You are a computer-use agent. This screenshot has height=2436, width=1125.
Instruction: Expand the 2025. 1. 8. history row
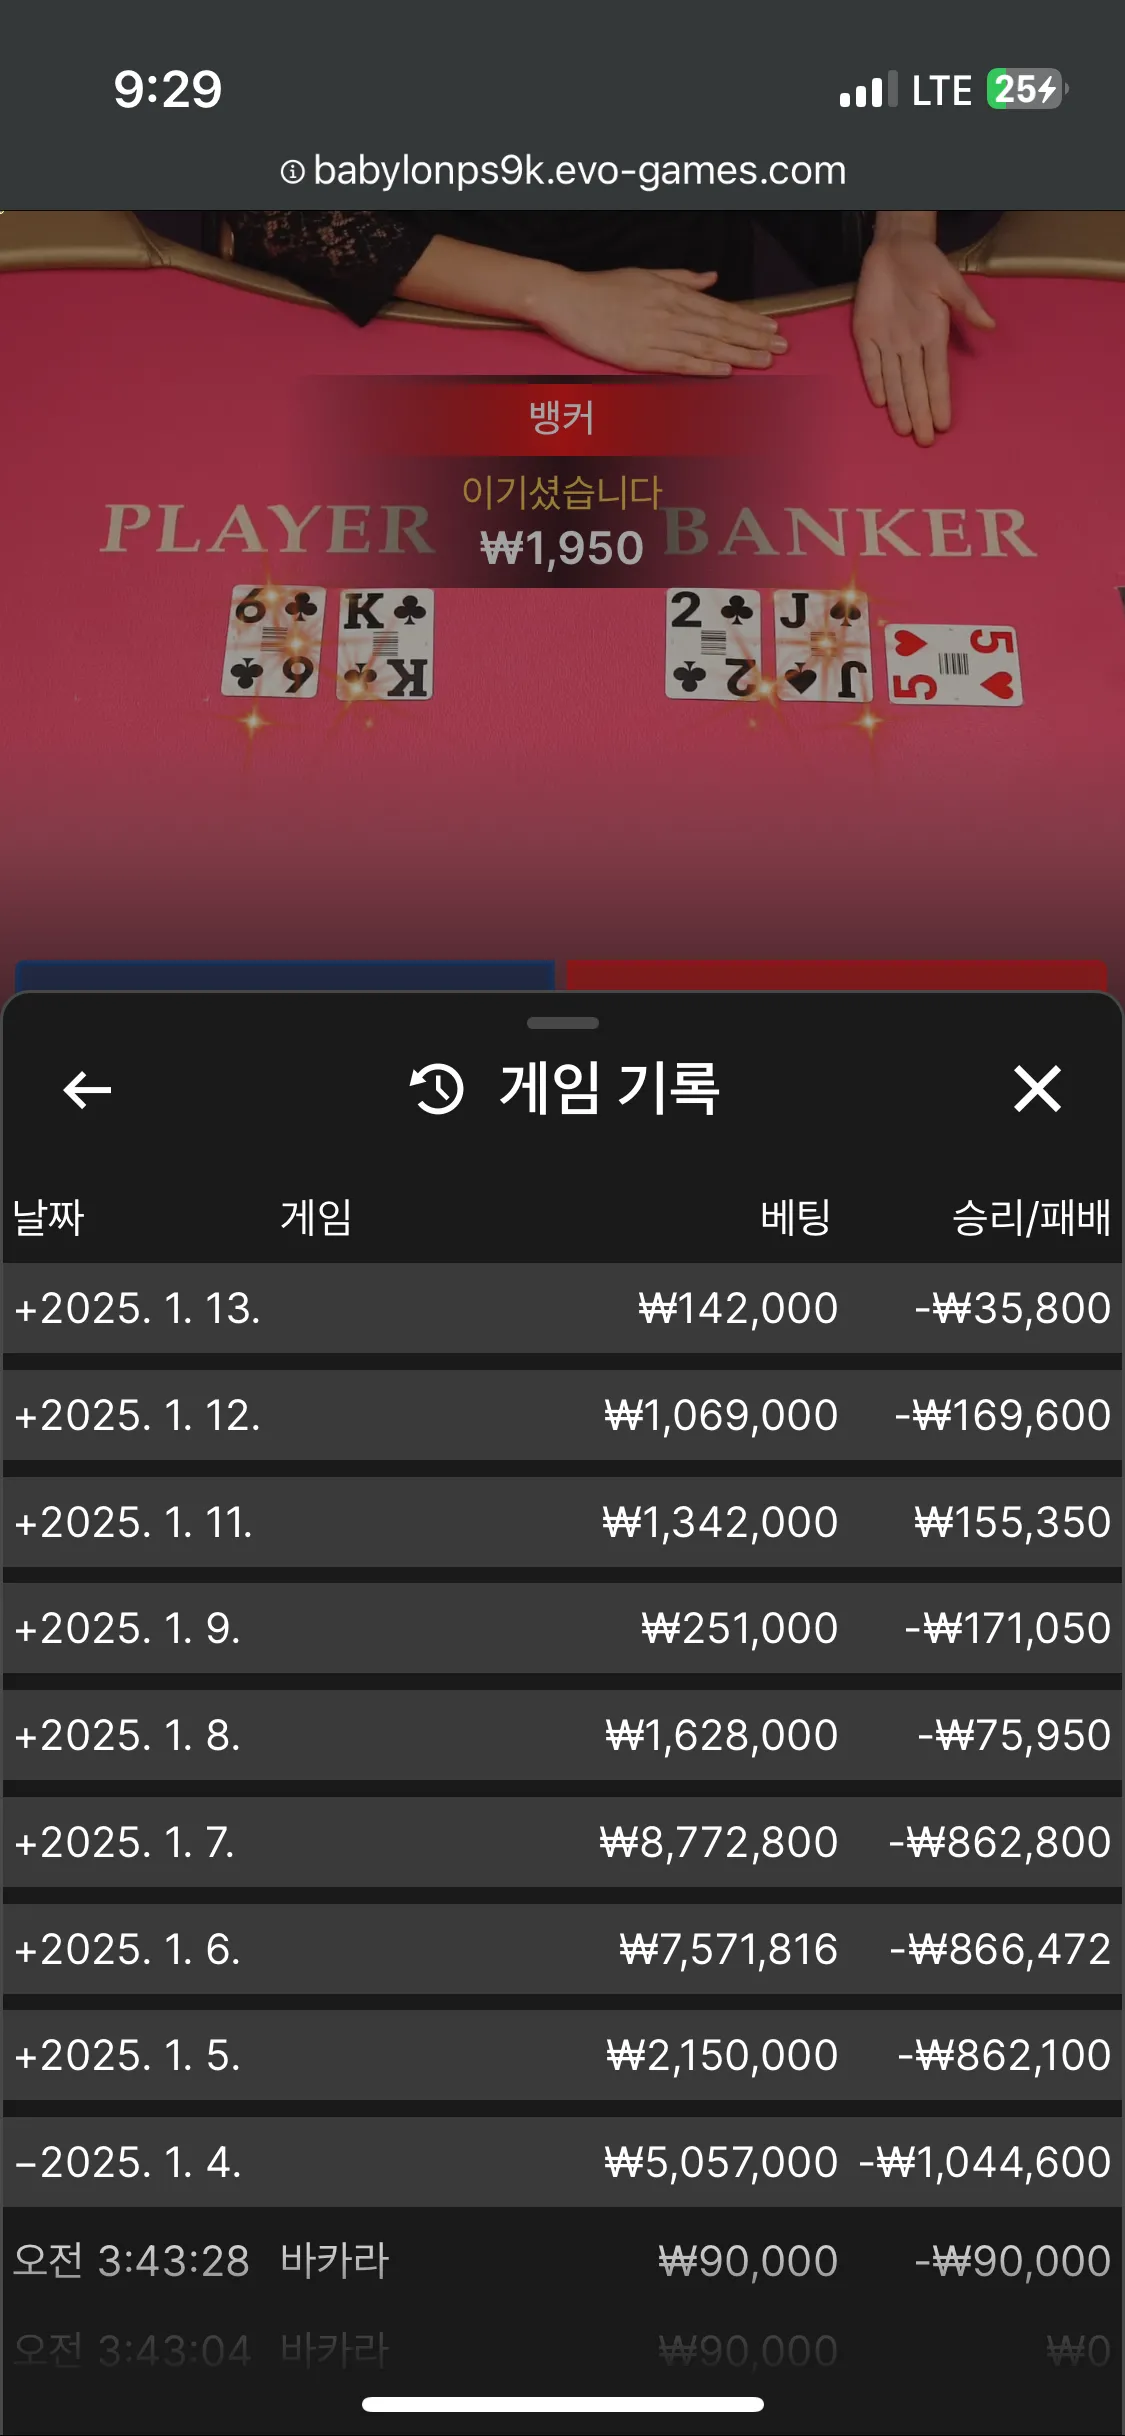[x=562, y=1735]
